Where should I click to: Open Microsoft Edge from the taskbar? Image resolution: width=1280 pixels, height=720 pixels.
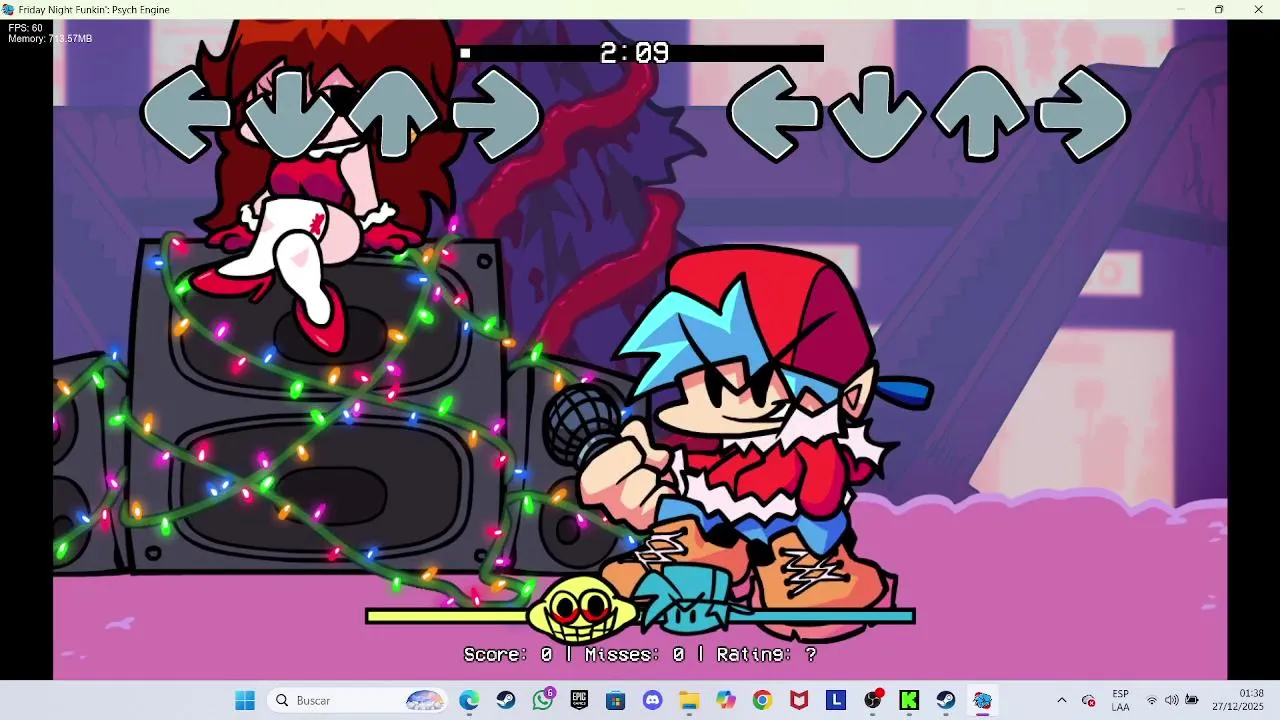pos(469,700)
